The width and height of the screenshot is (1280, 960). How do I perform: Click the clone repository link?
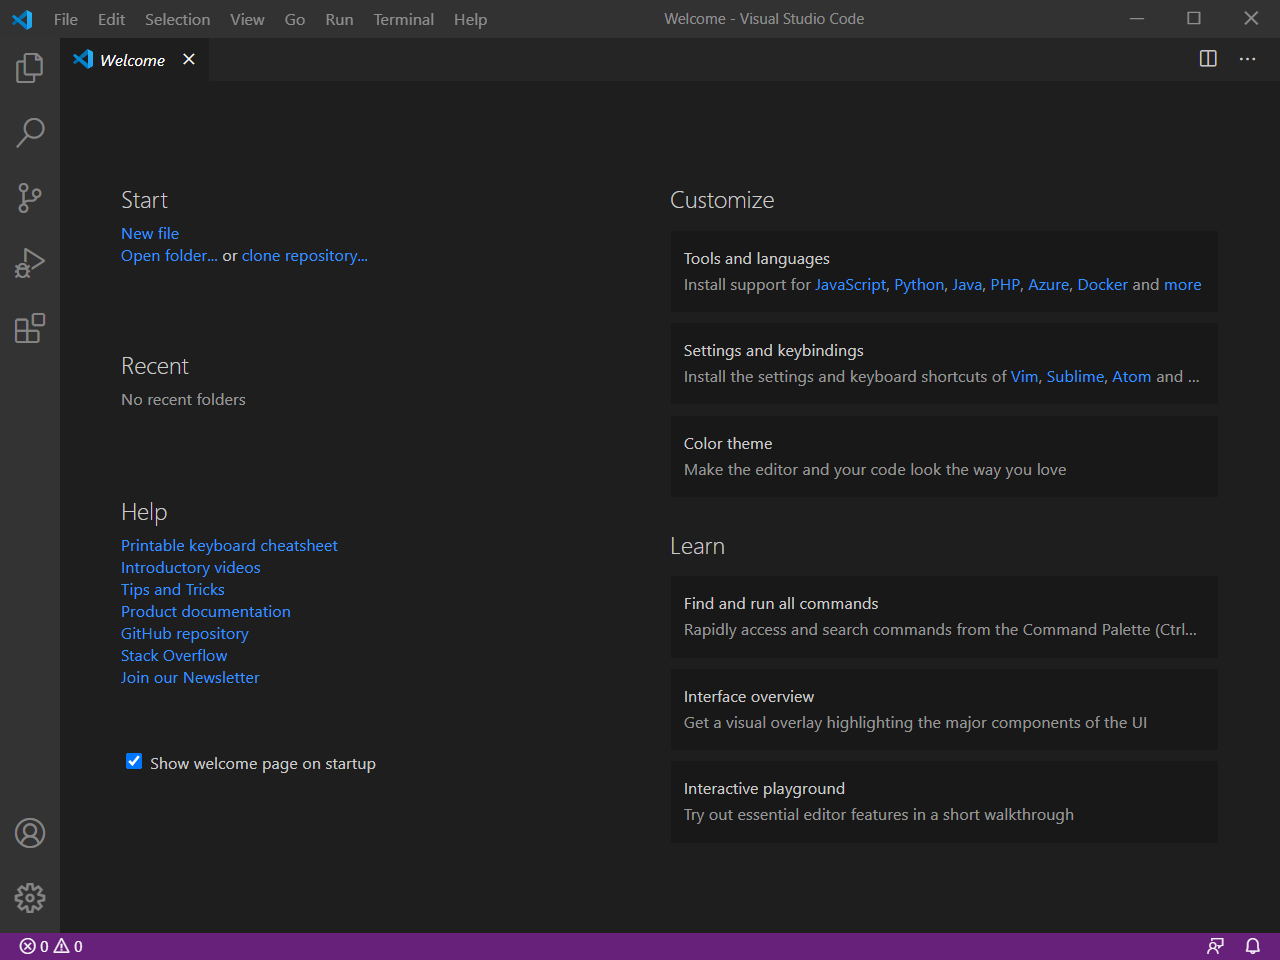tap(304, 256)
